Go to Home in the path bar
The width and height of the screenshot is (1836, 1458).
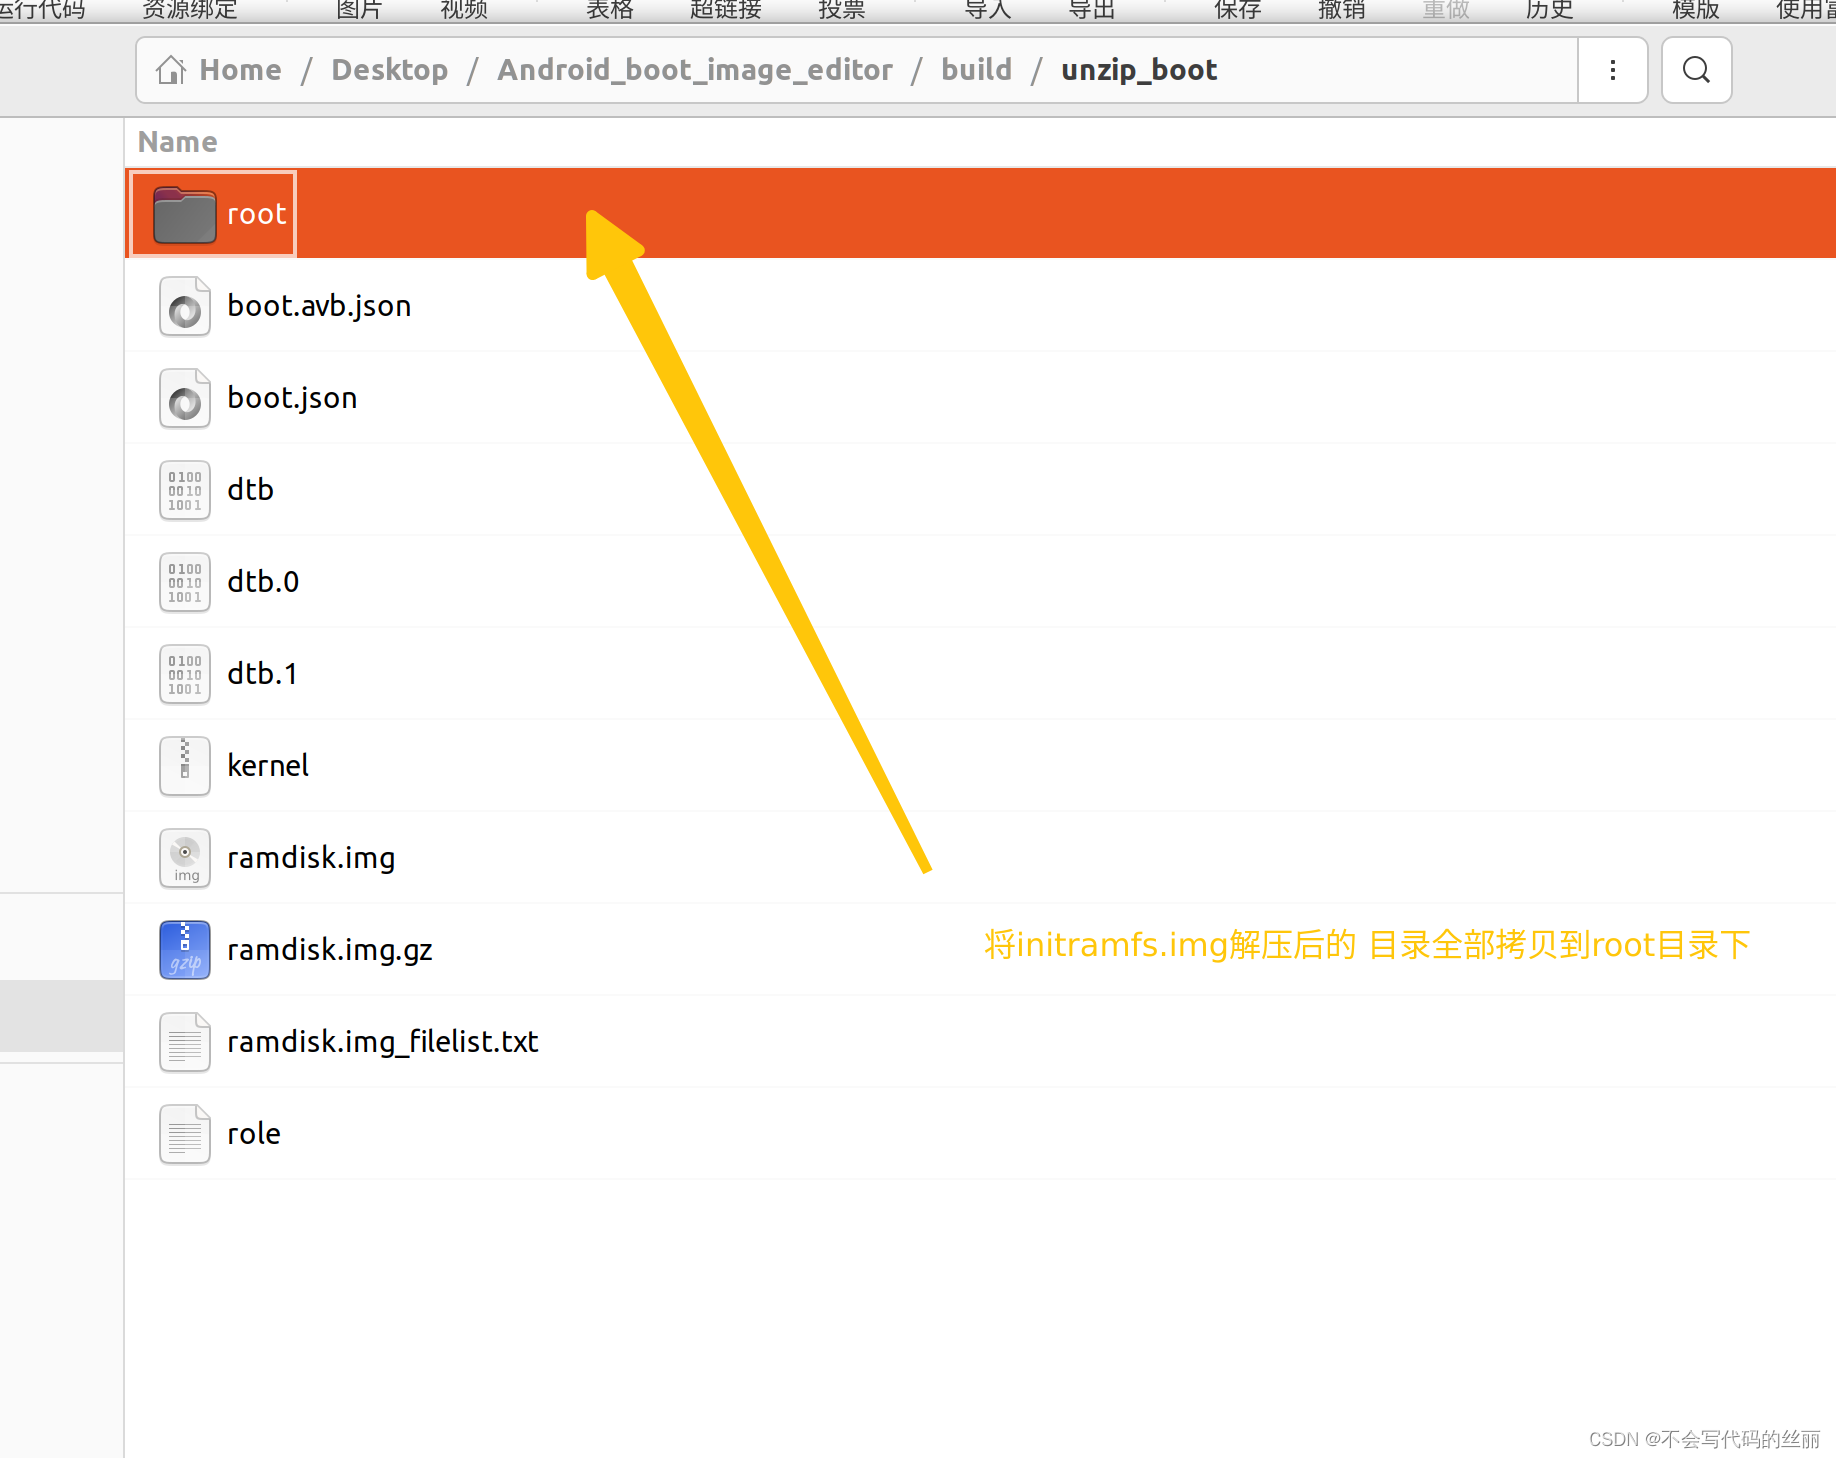point(240,70)
